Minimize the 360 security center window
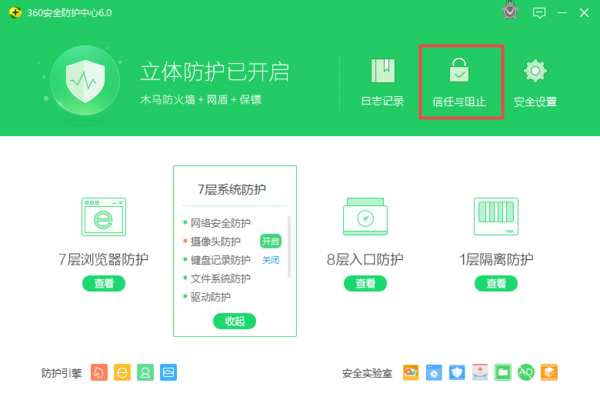600x400 pixels. [562, 13]
